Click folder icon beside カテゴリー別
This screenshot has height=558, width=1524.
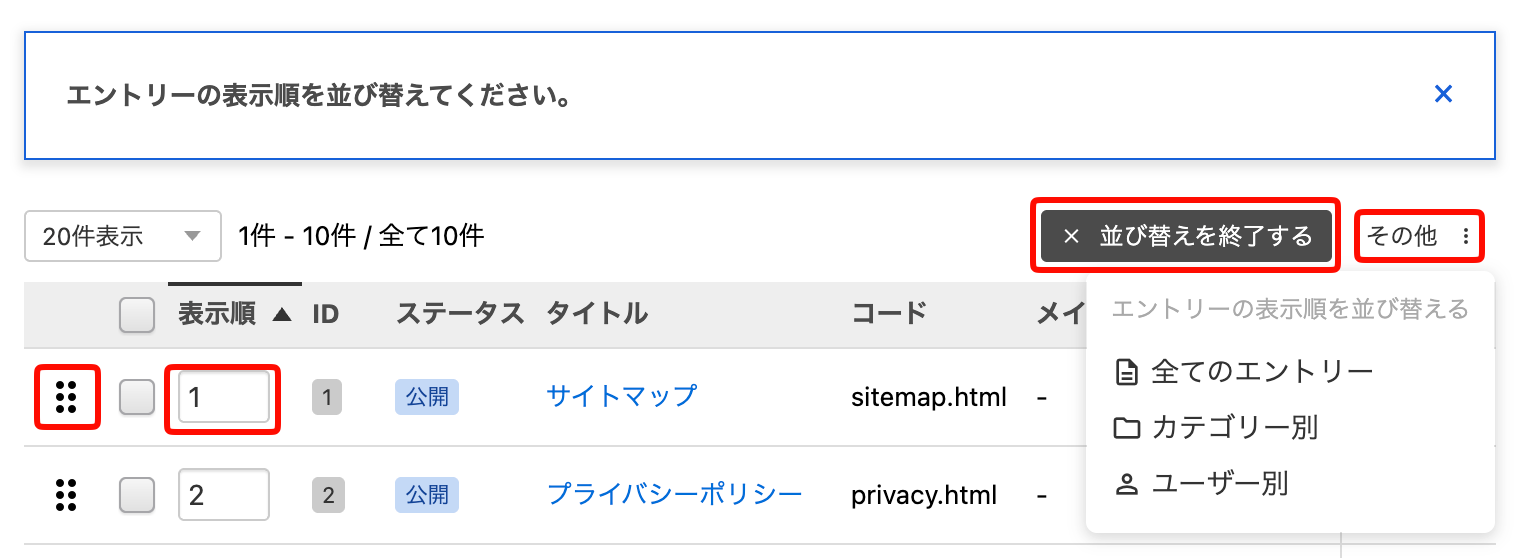click(x=1127, y=428)
